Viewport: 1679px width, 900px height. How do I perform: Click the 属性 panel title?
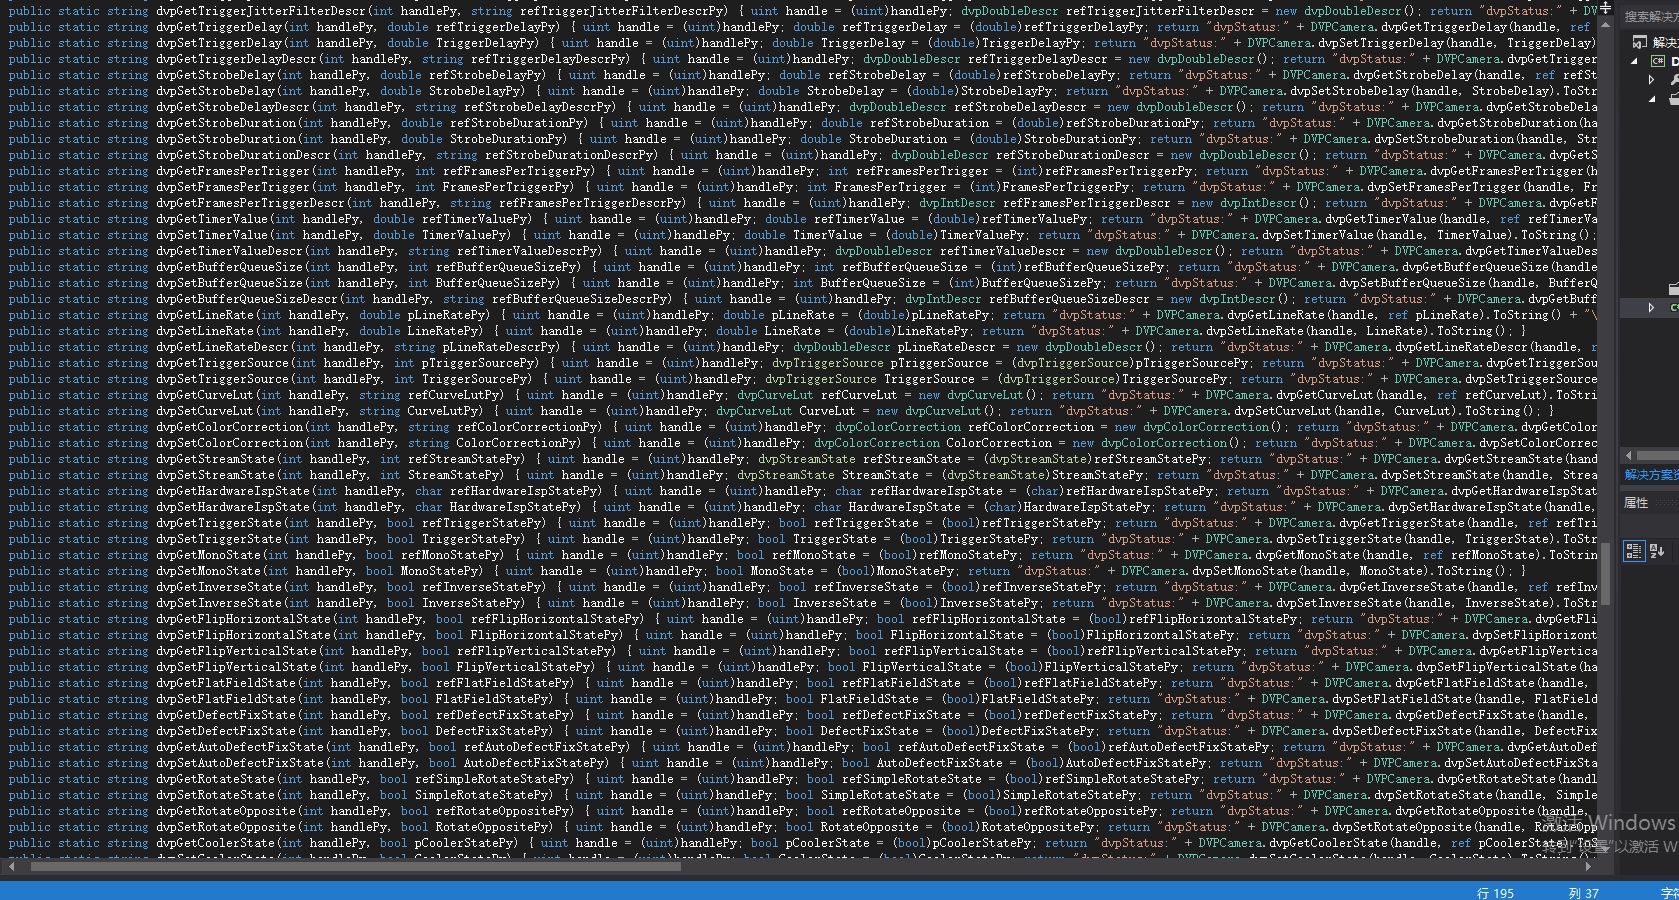pos(1636,503)
